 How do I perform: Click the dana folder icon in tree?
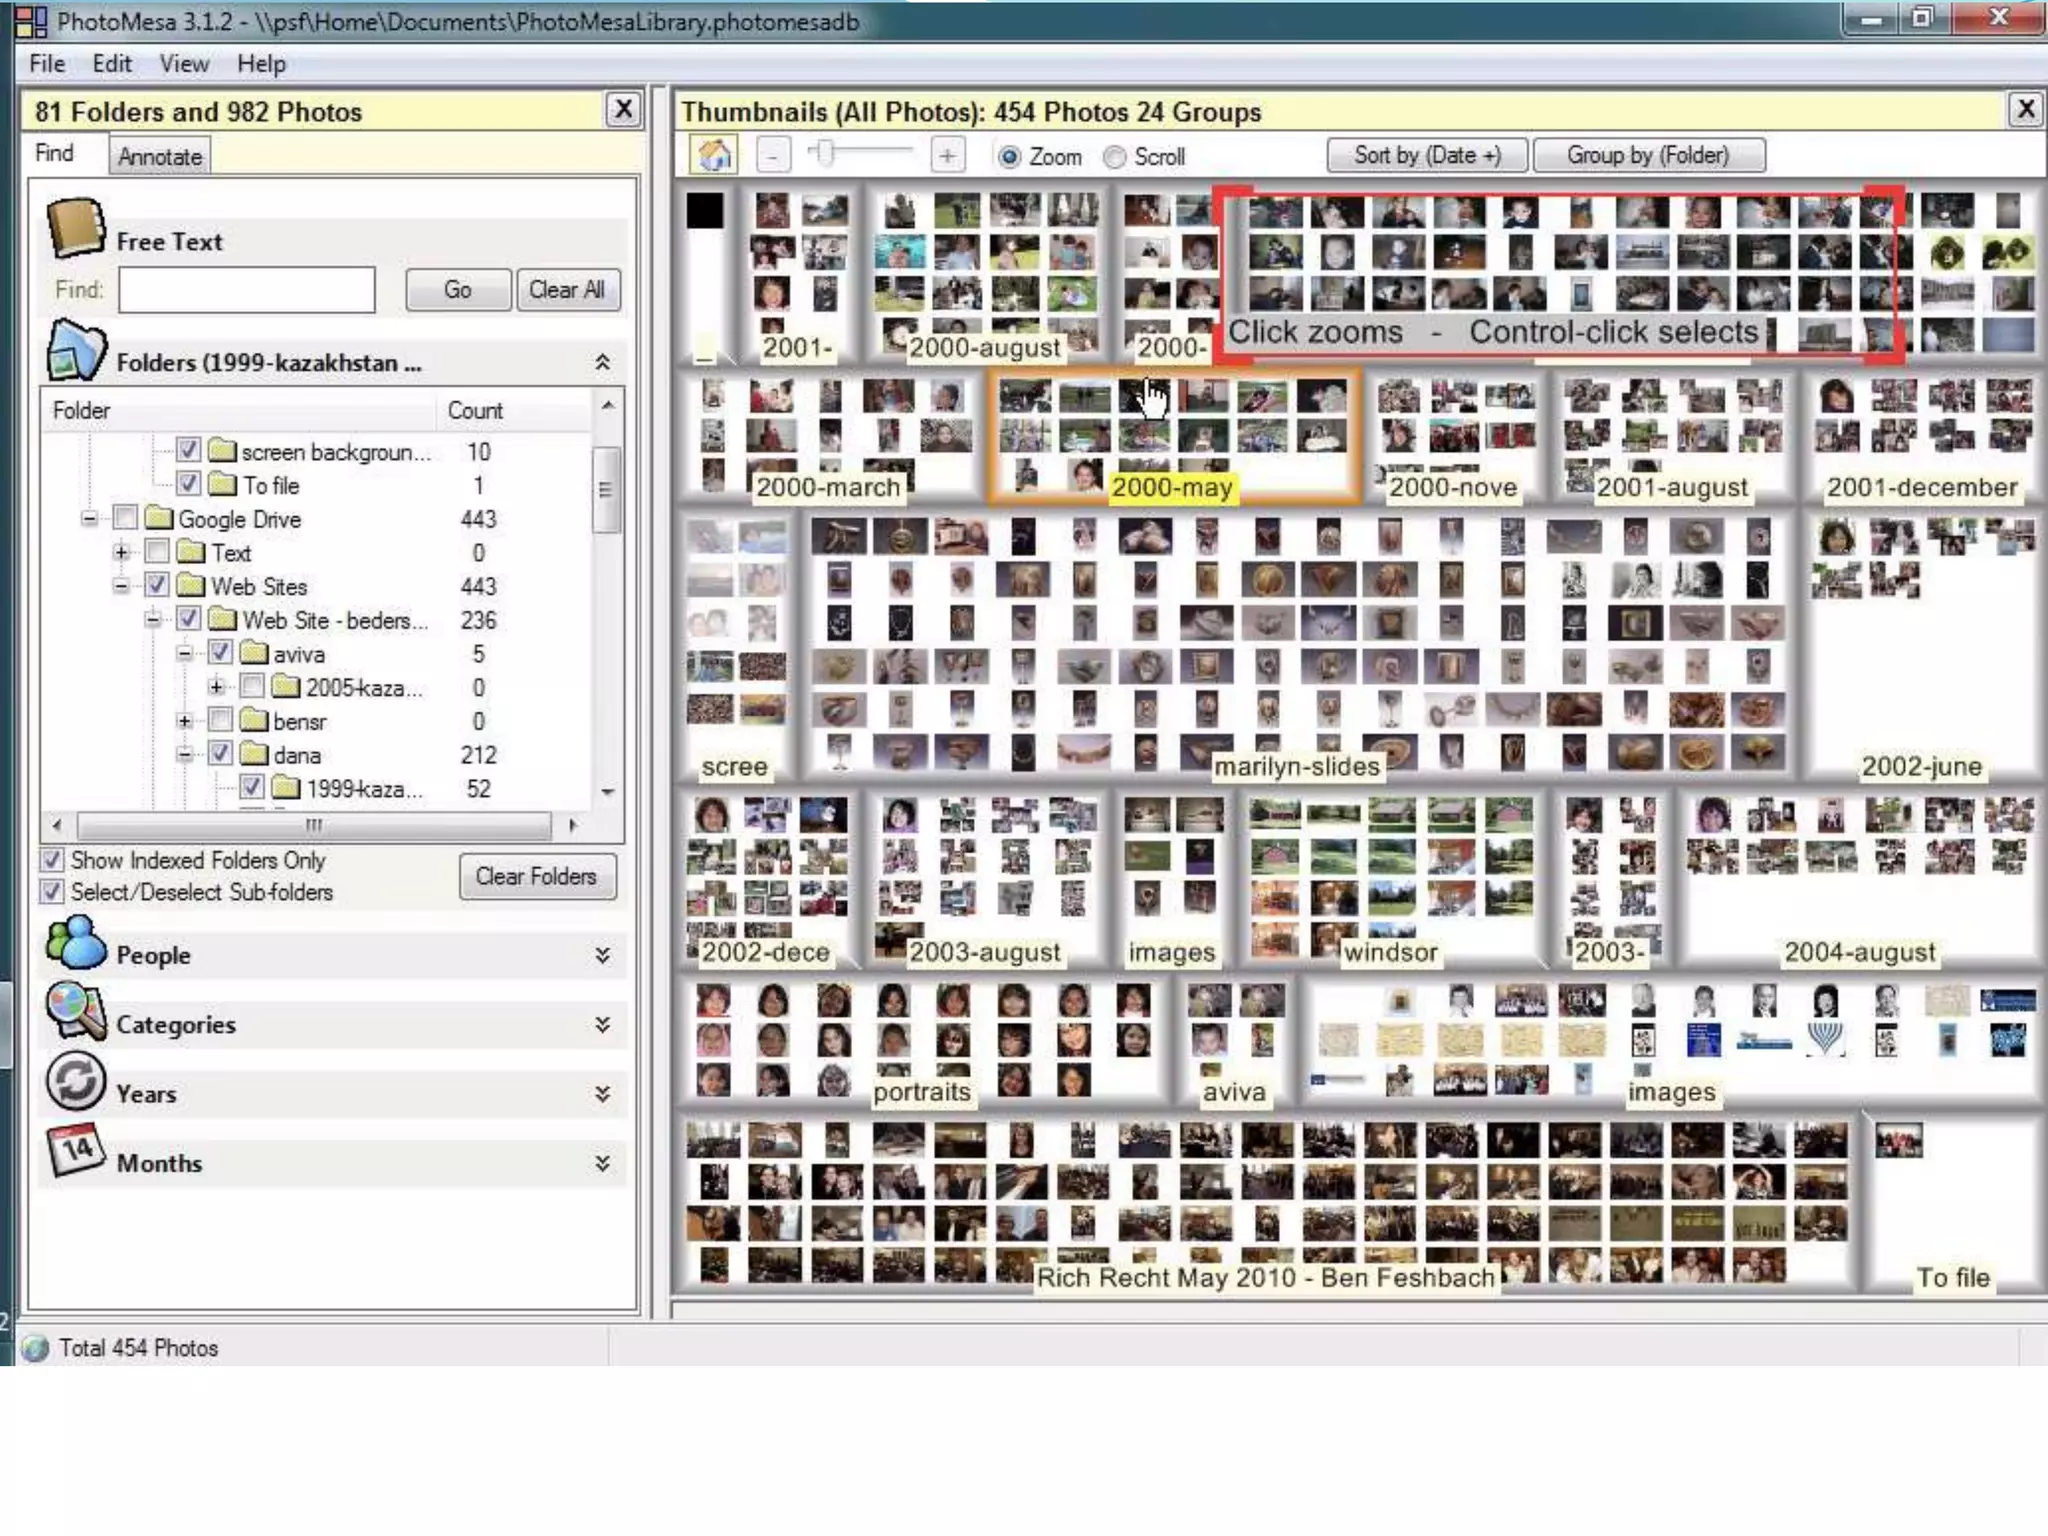pyautogui.click(x=254, y=754)
